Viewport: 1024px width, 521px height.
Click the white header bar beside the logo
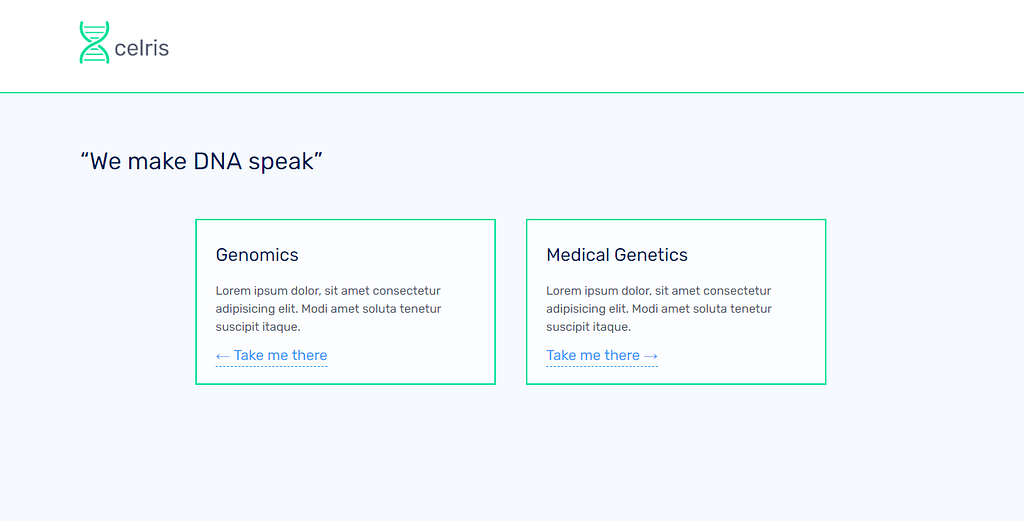pyautogui.click(x=600, y=45)
